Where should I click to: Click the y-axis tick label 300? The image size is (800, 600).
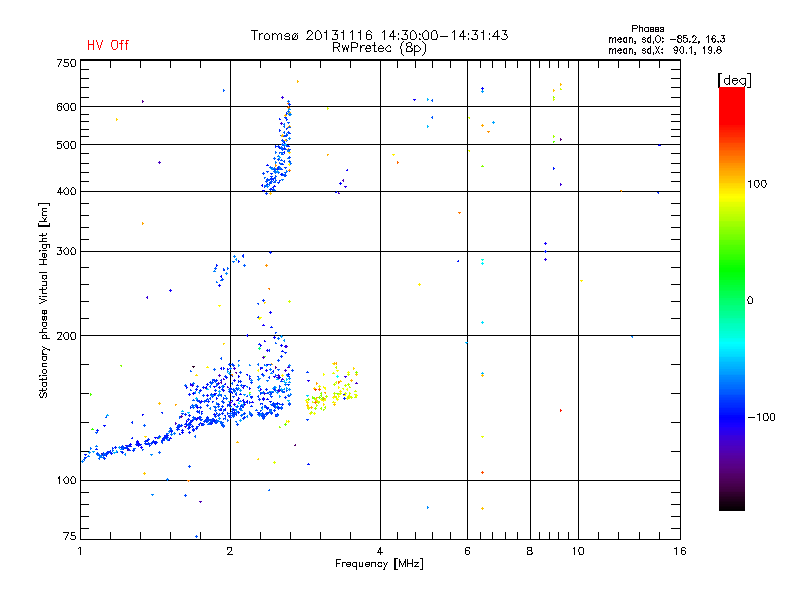click(66, 252)
